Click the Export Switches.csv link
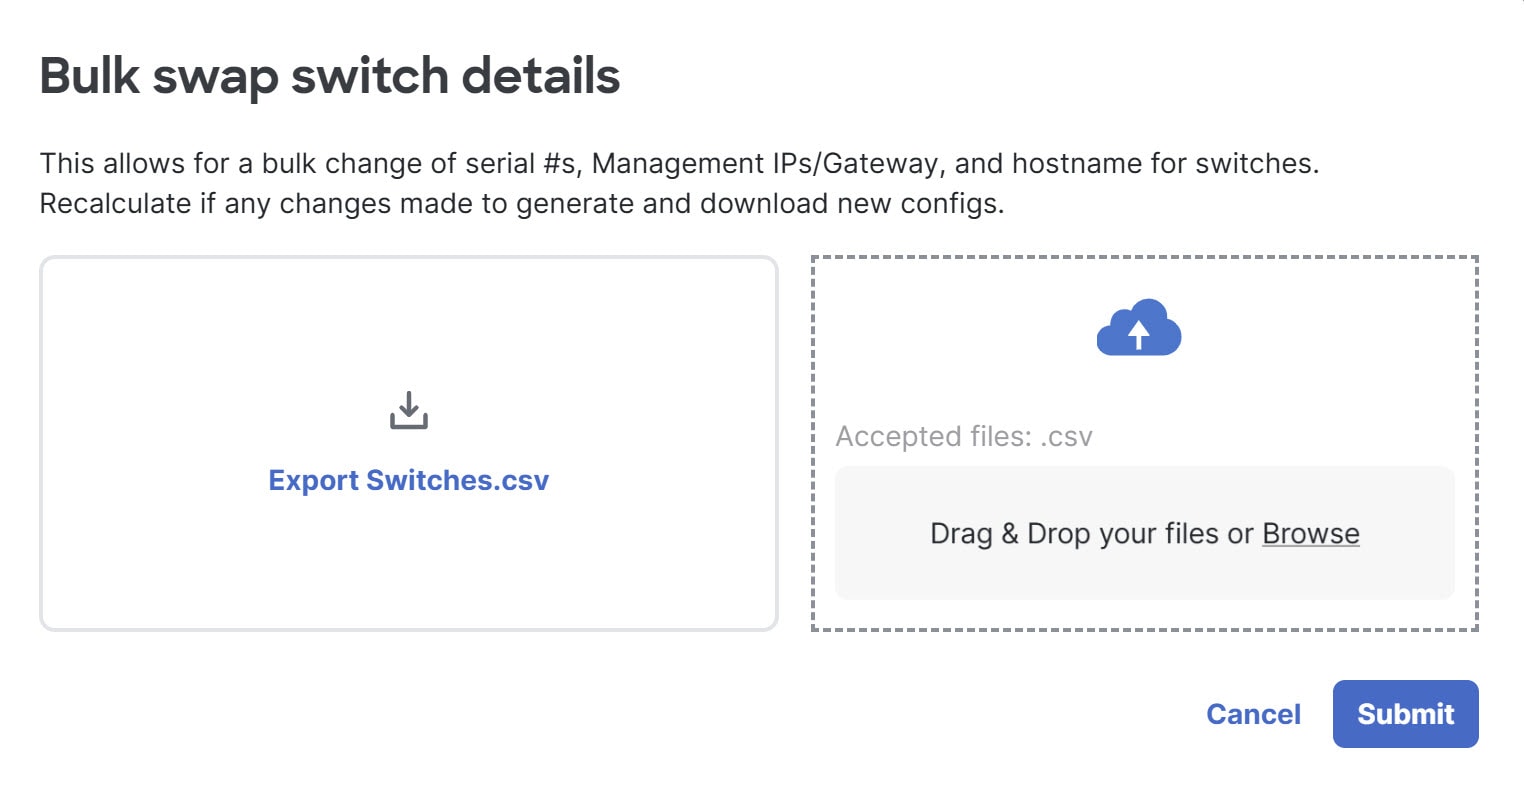Image resolution: width=1524 pixels, height=788 pixels. click(x=408, y=480)
